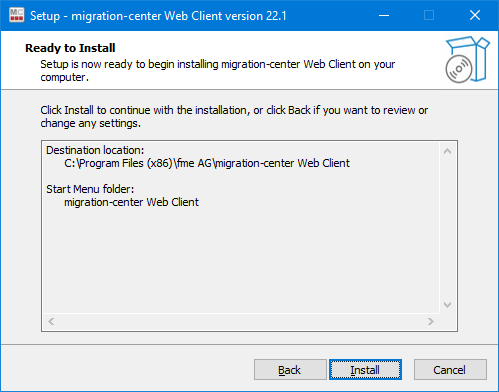Click the scroll right arrow in summary box
Viewport: 499px width, 392px height.
(x=431, y=321)
